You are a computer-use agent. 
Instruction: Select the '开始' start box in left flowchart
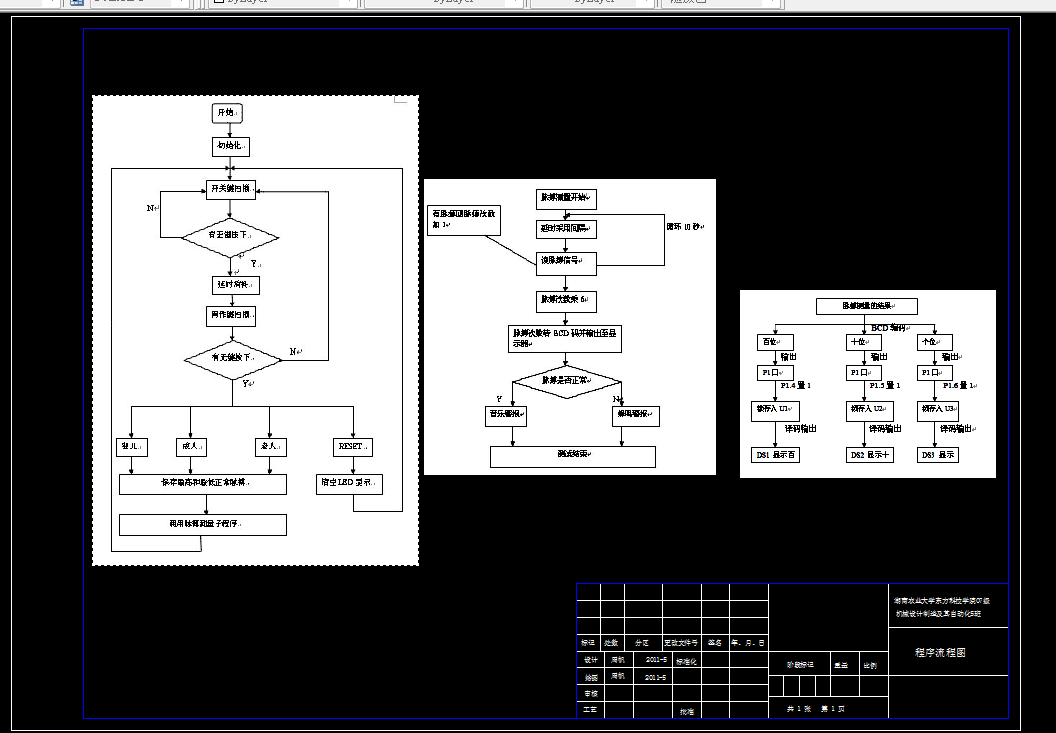click(x=228, y=113)
